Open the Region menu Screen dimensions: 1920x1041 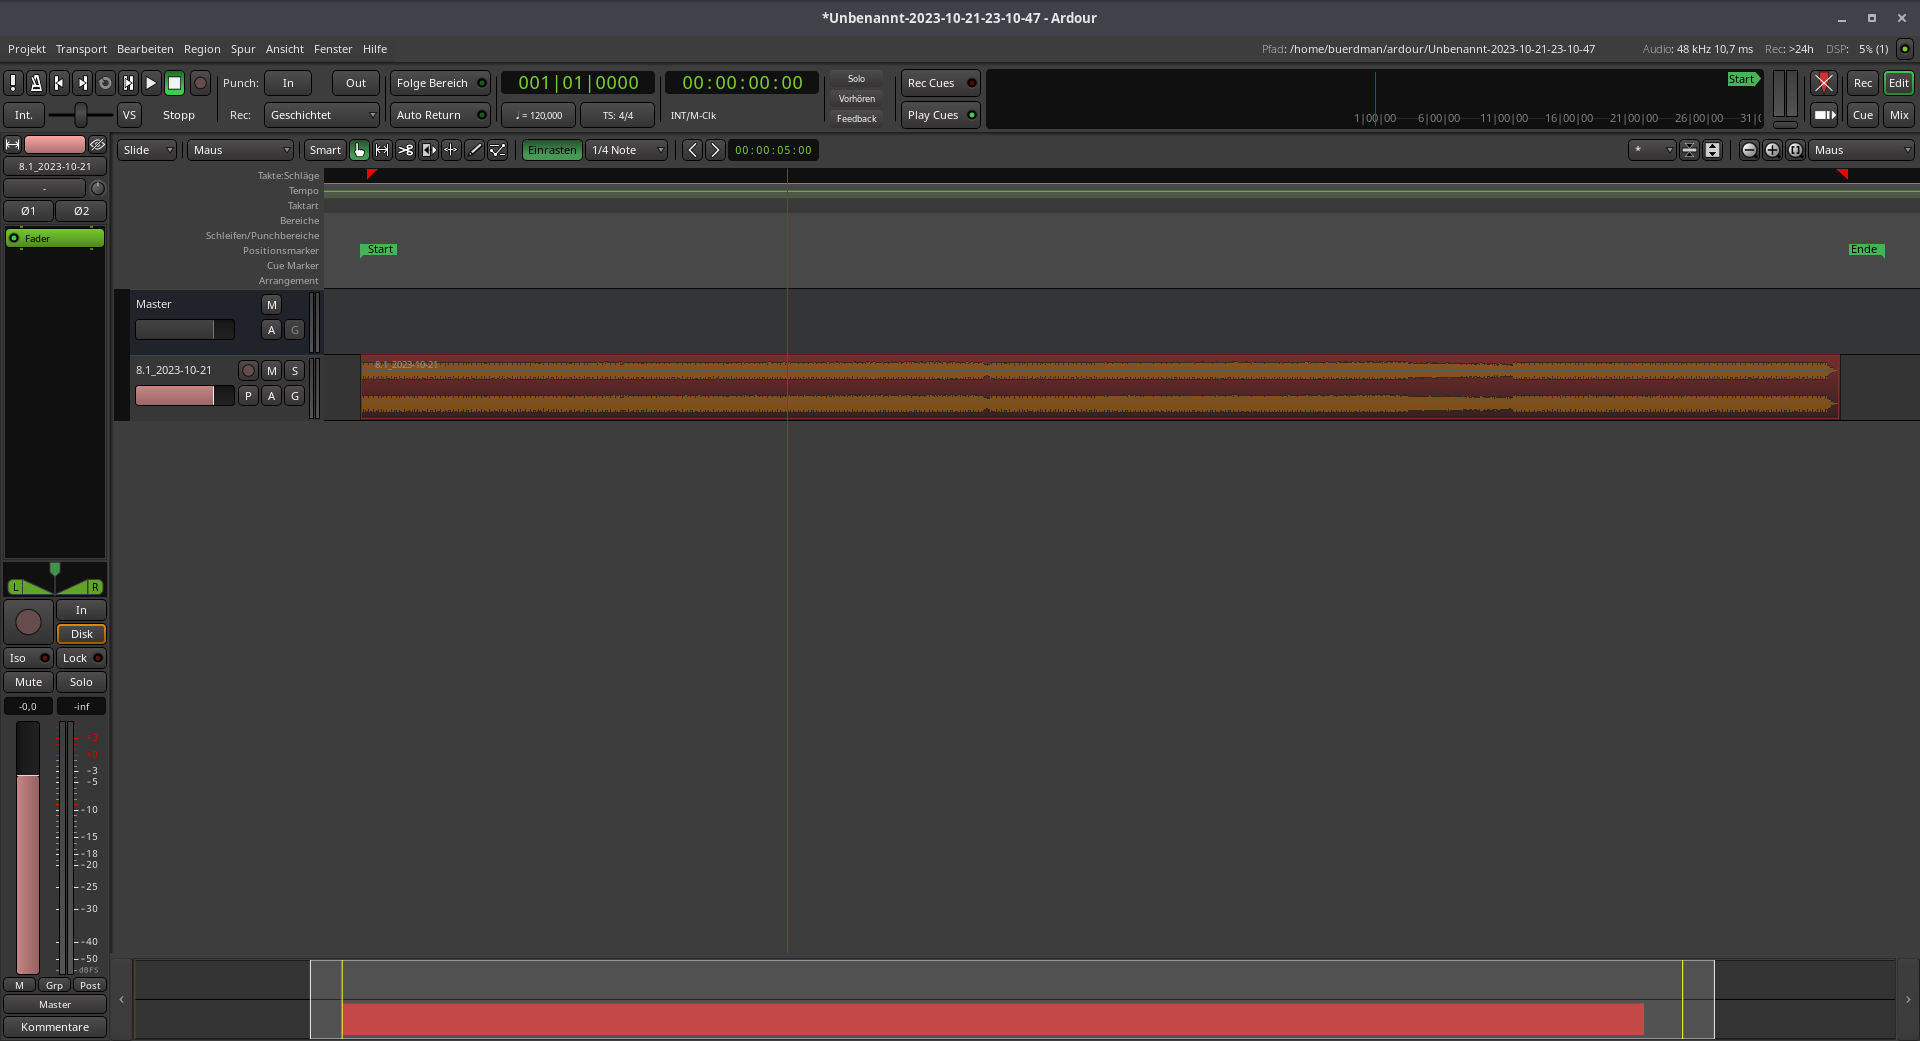coord(202,49)
